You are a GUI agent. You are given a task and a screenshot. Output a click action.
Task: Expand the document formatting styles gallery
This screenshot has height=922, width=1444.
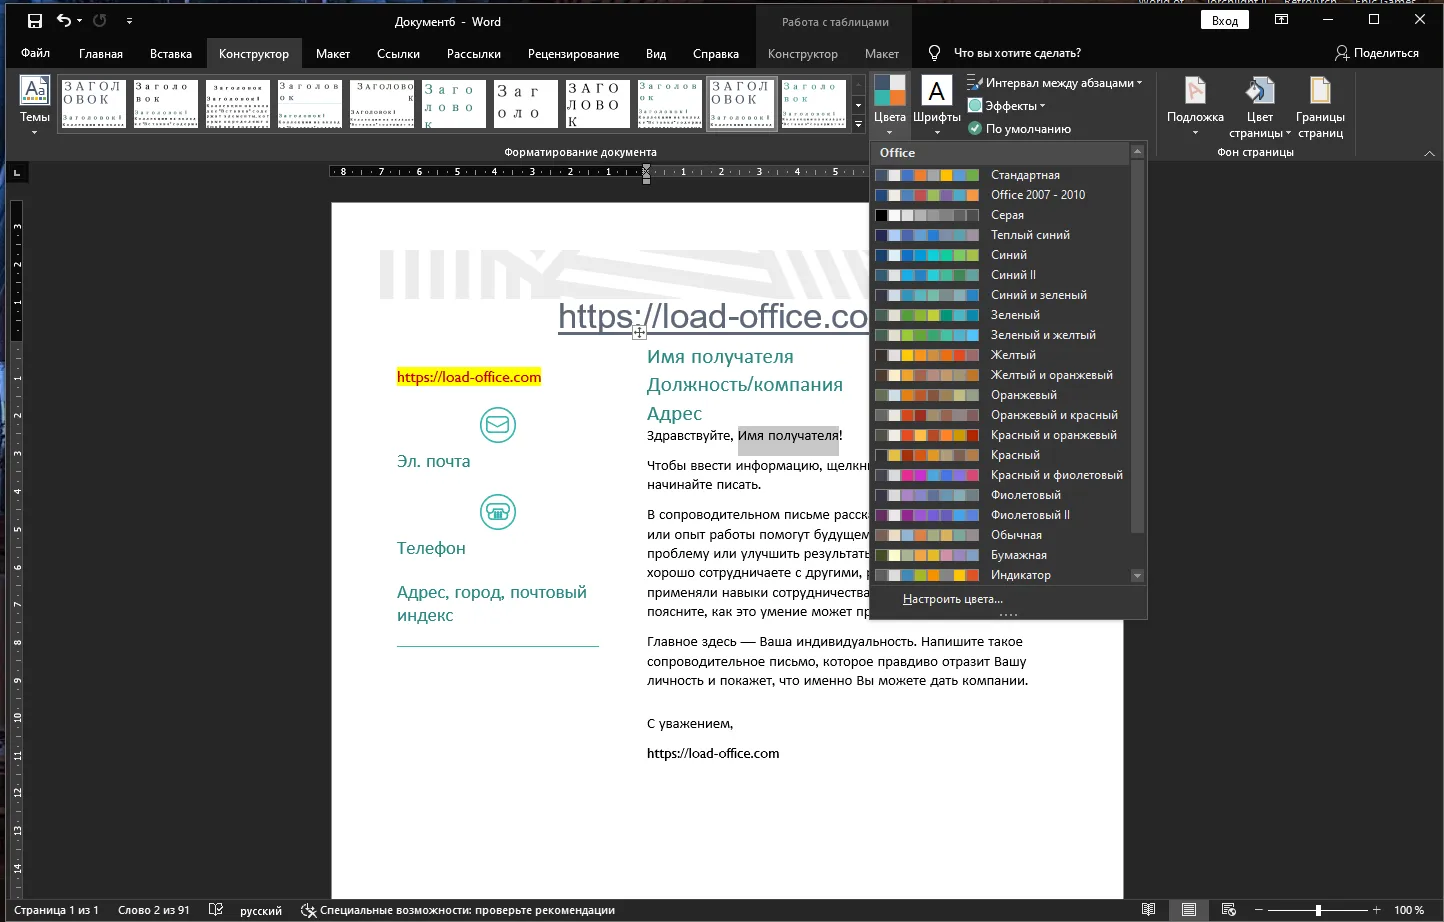pos(858,125)
